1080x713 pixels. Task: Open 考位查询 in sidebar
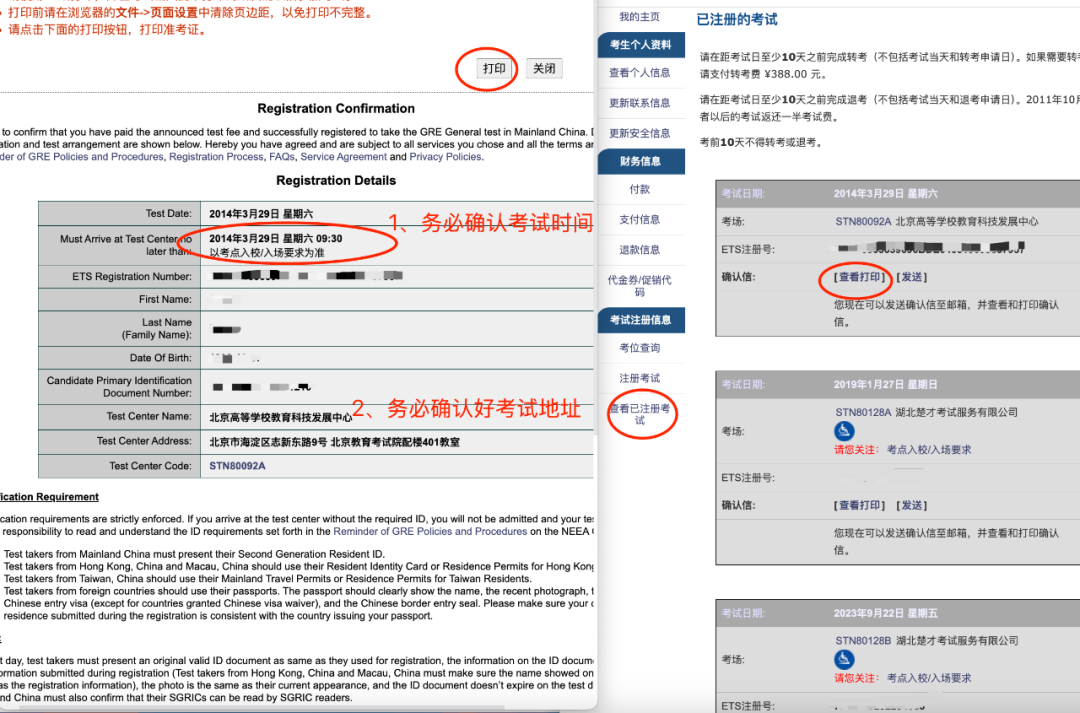[639, 348]
